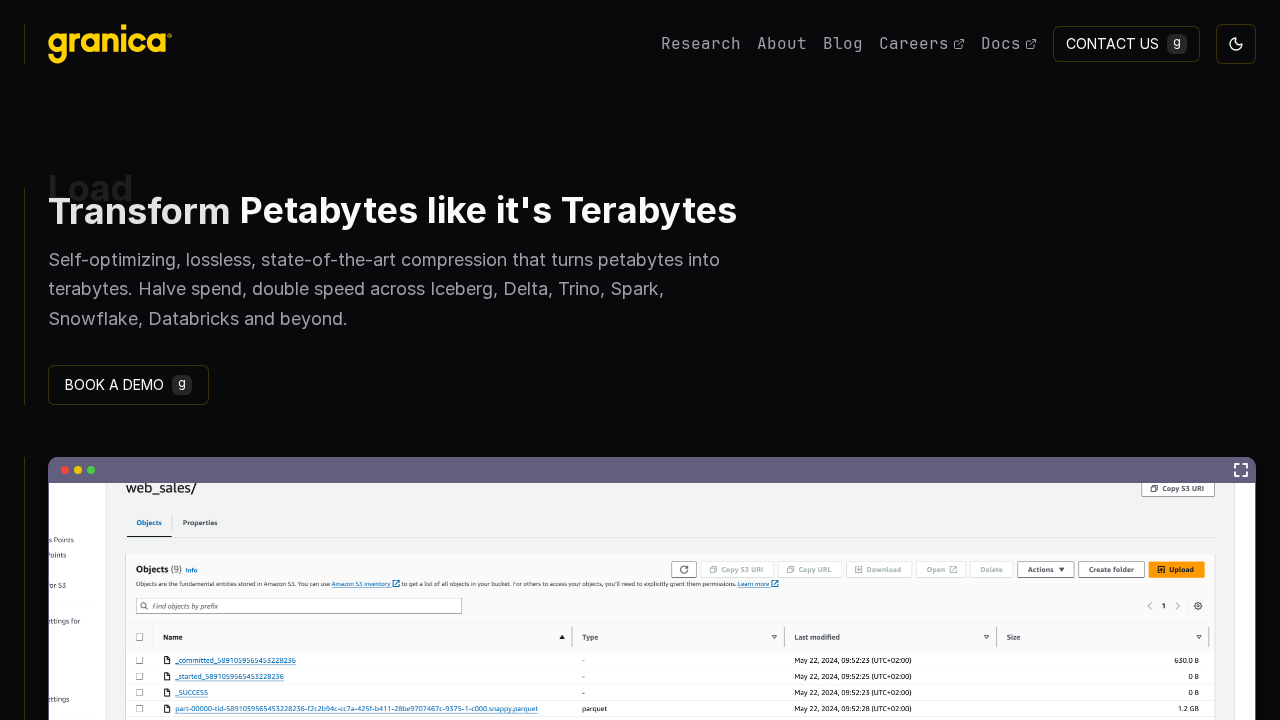The image size is (1280, 720).
Task: Open the Careers external link
Action: [921, 44]
